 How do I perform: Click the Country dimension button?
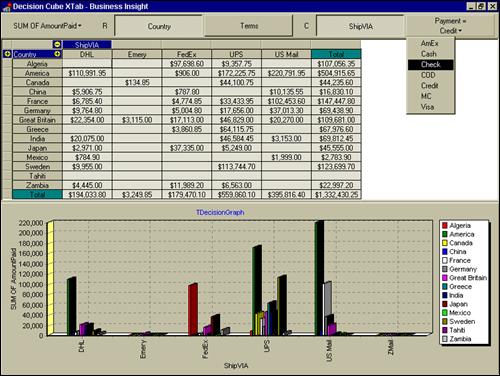coord(159,26)
